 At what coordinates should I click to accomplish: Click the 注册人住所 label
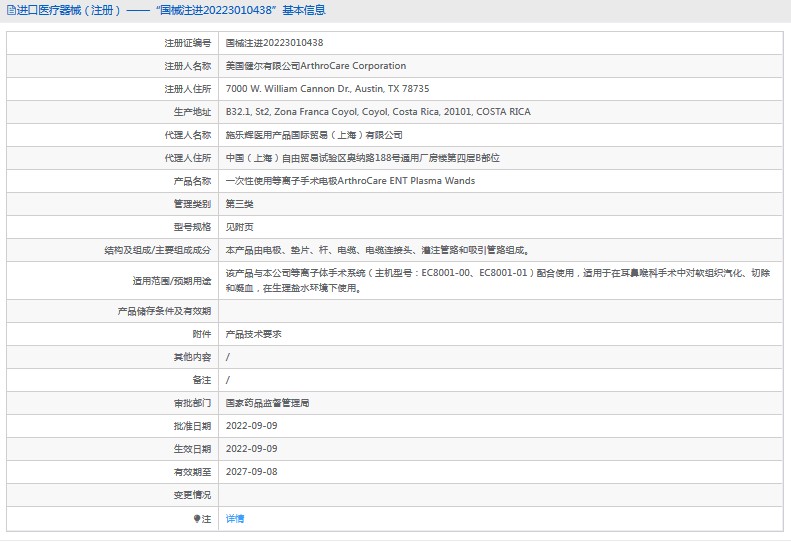coord(188,89)
